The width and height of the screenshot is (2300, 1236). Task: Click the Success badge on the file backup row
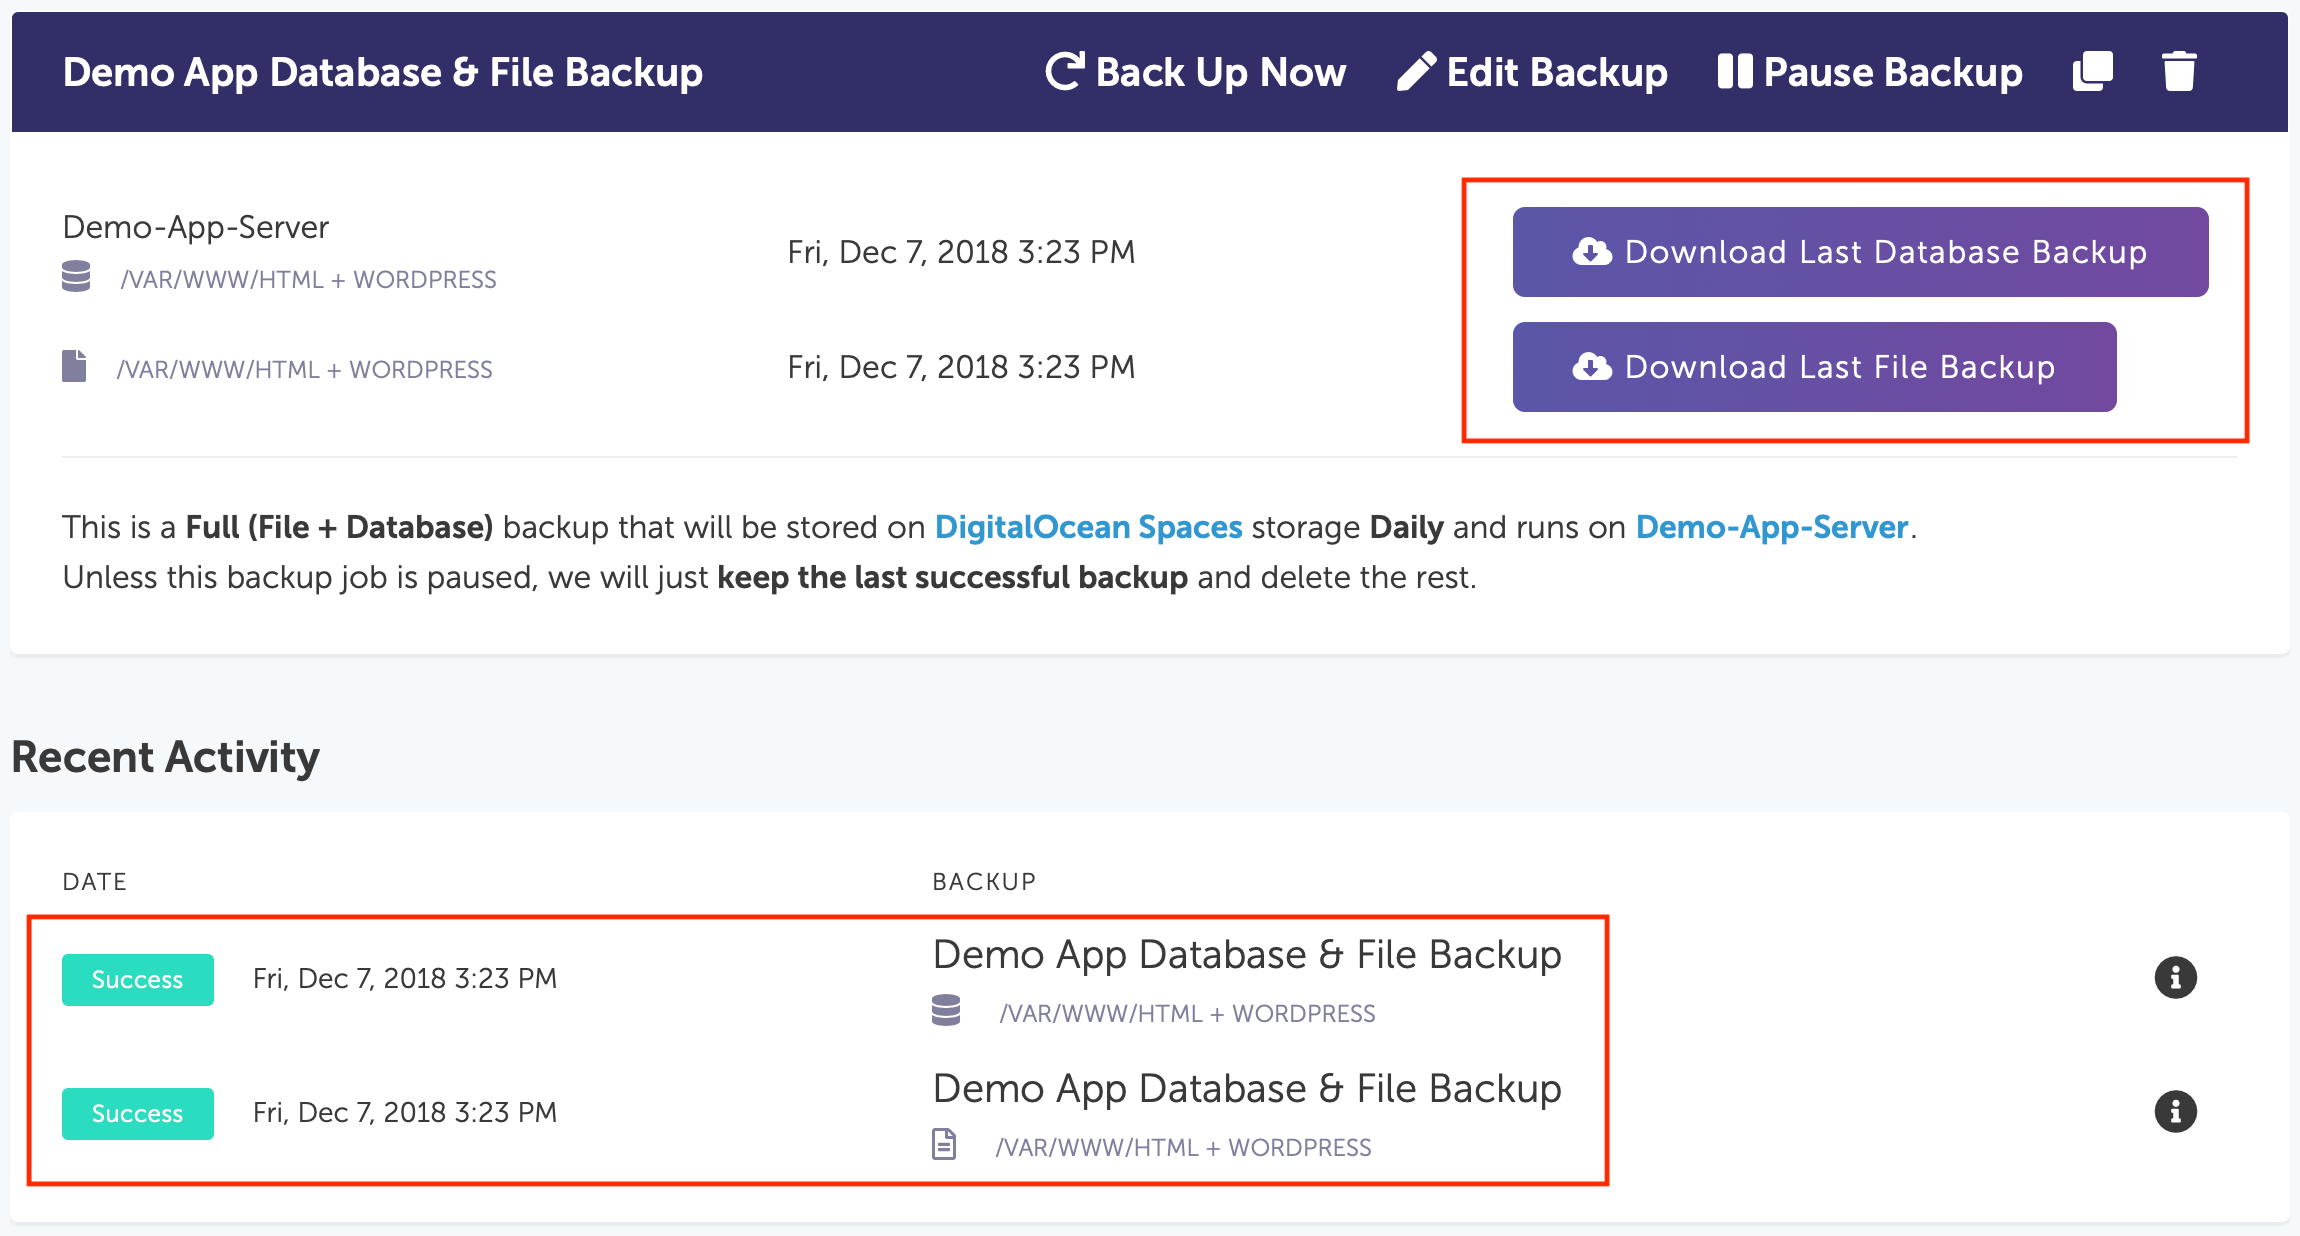(x=138, y=1114)
